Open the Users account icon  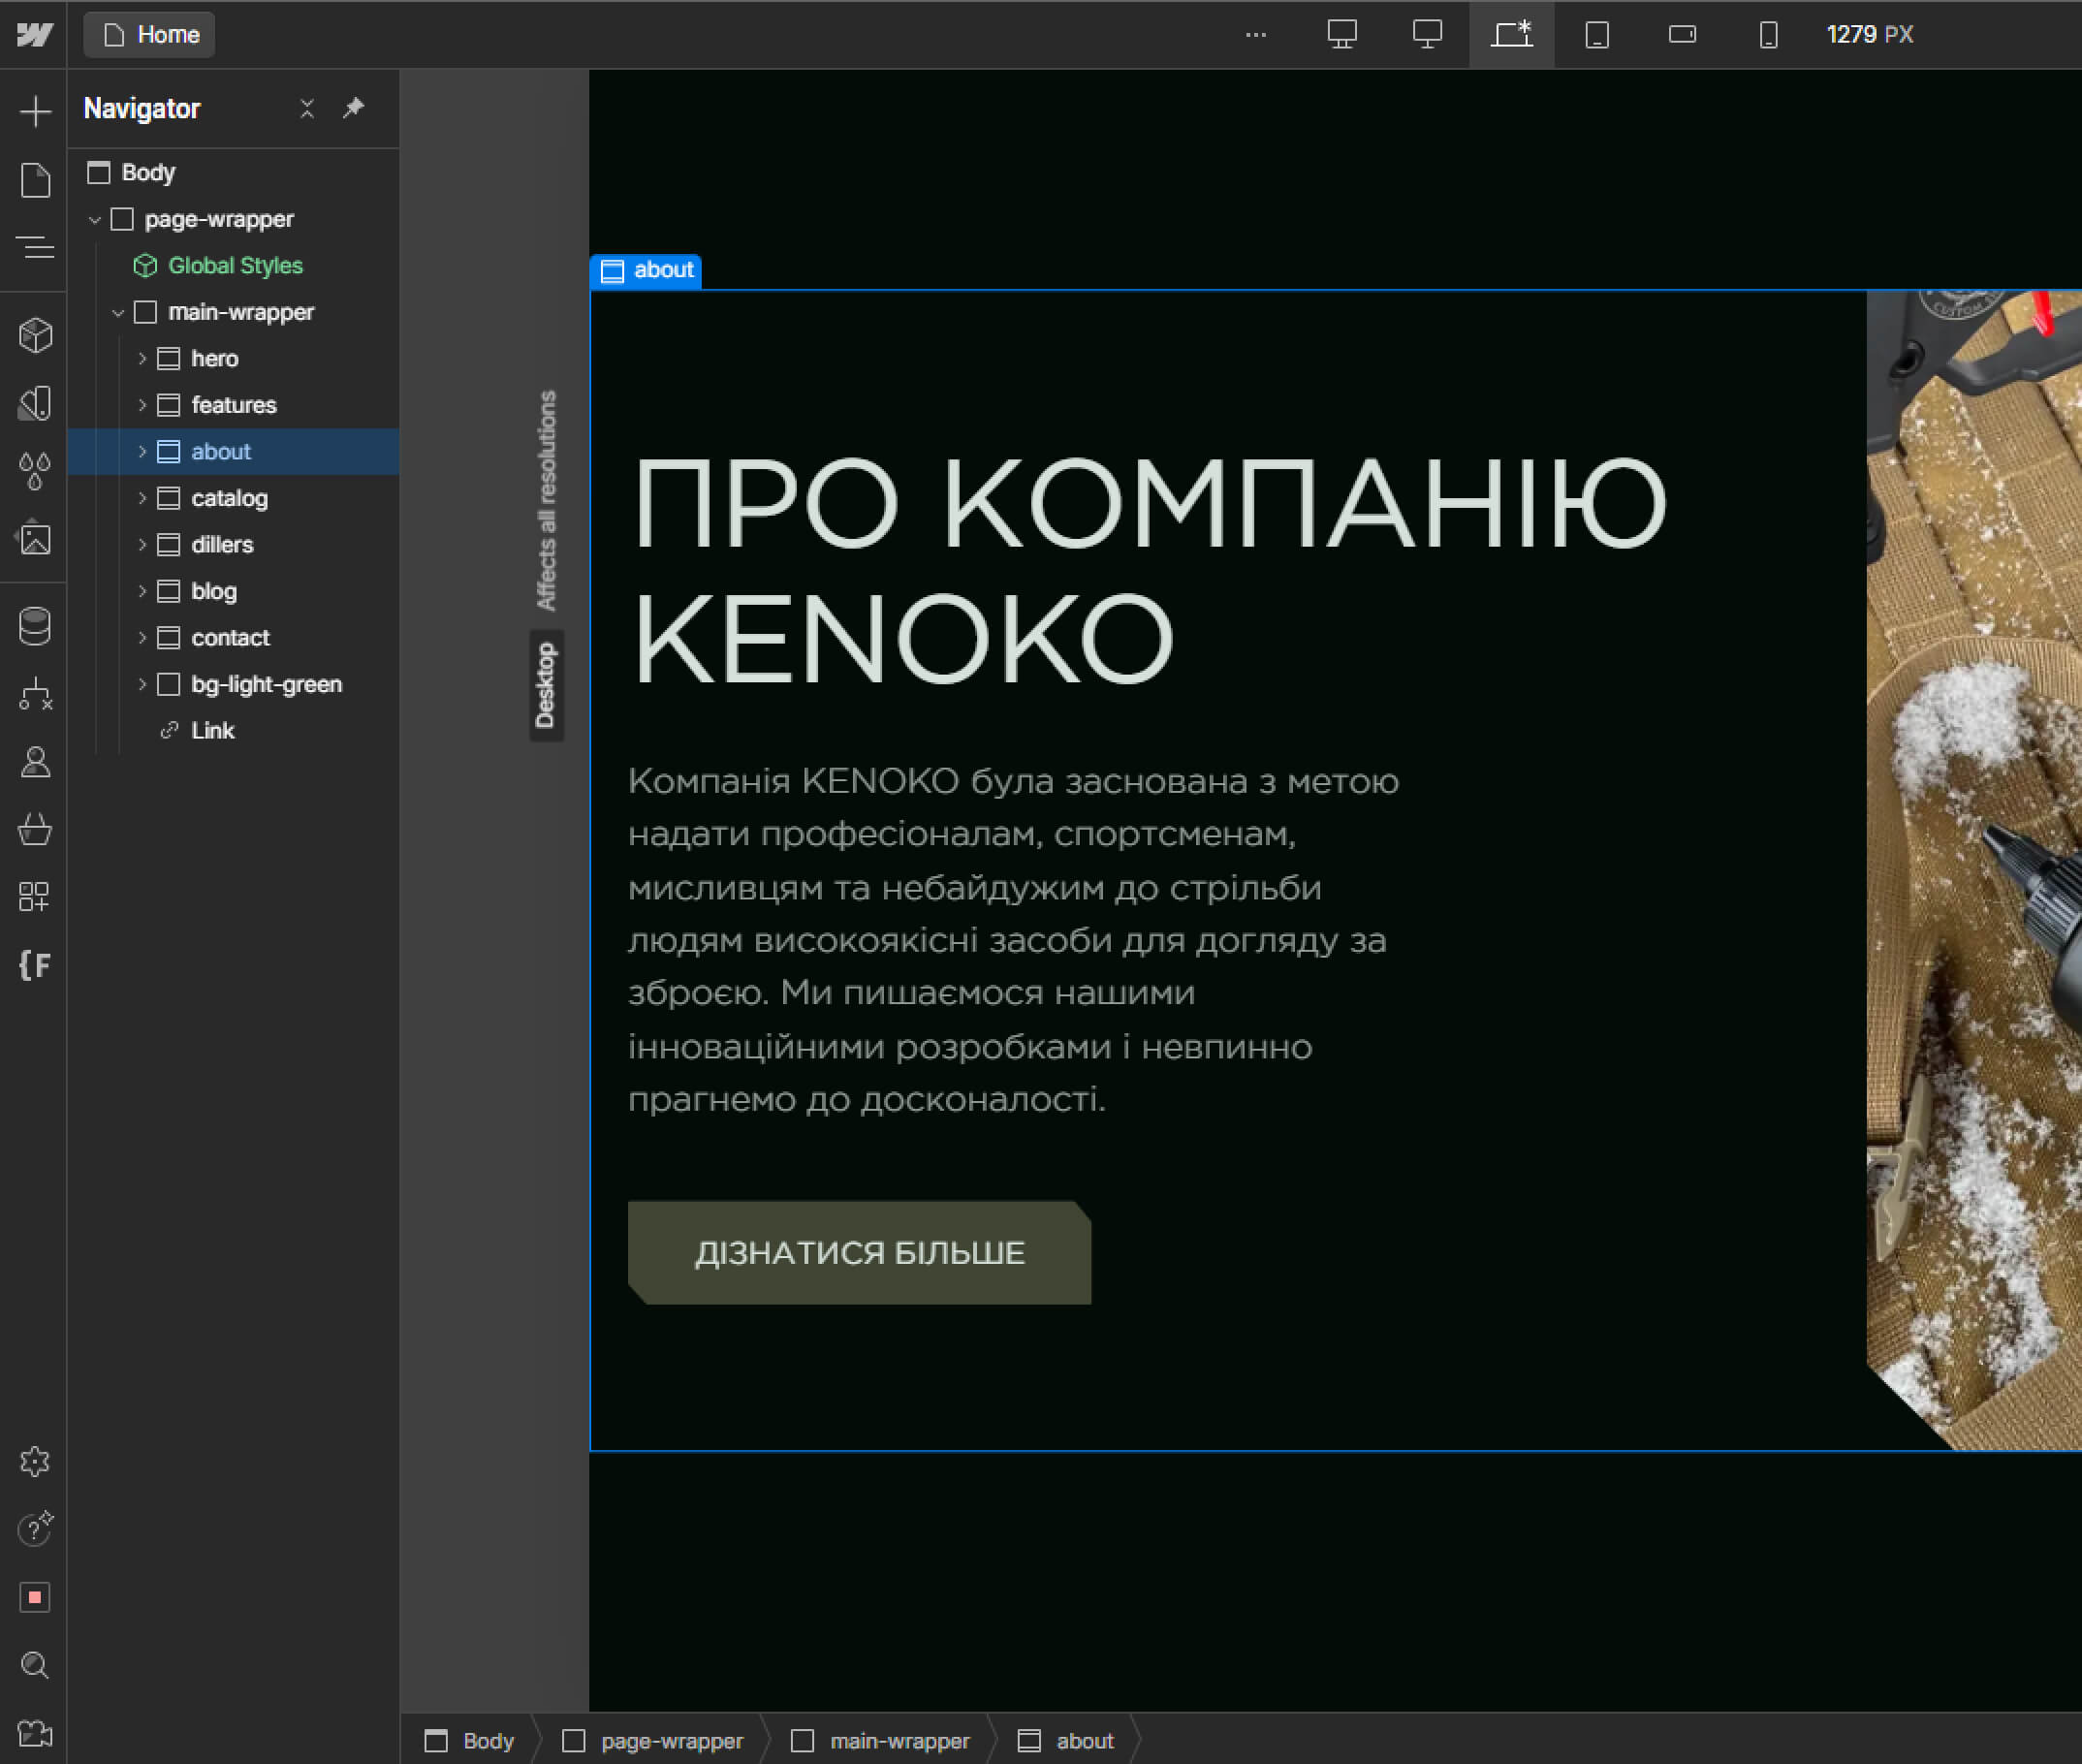pyautogui.click(x=35, y=762)
